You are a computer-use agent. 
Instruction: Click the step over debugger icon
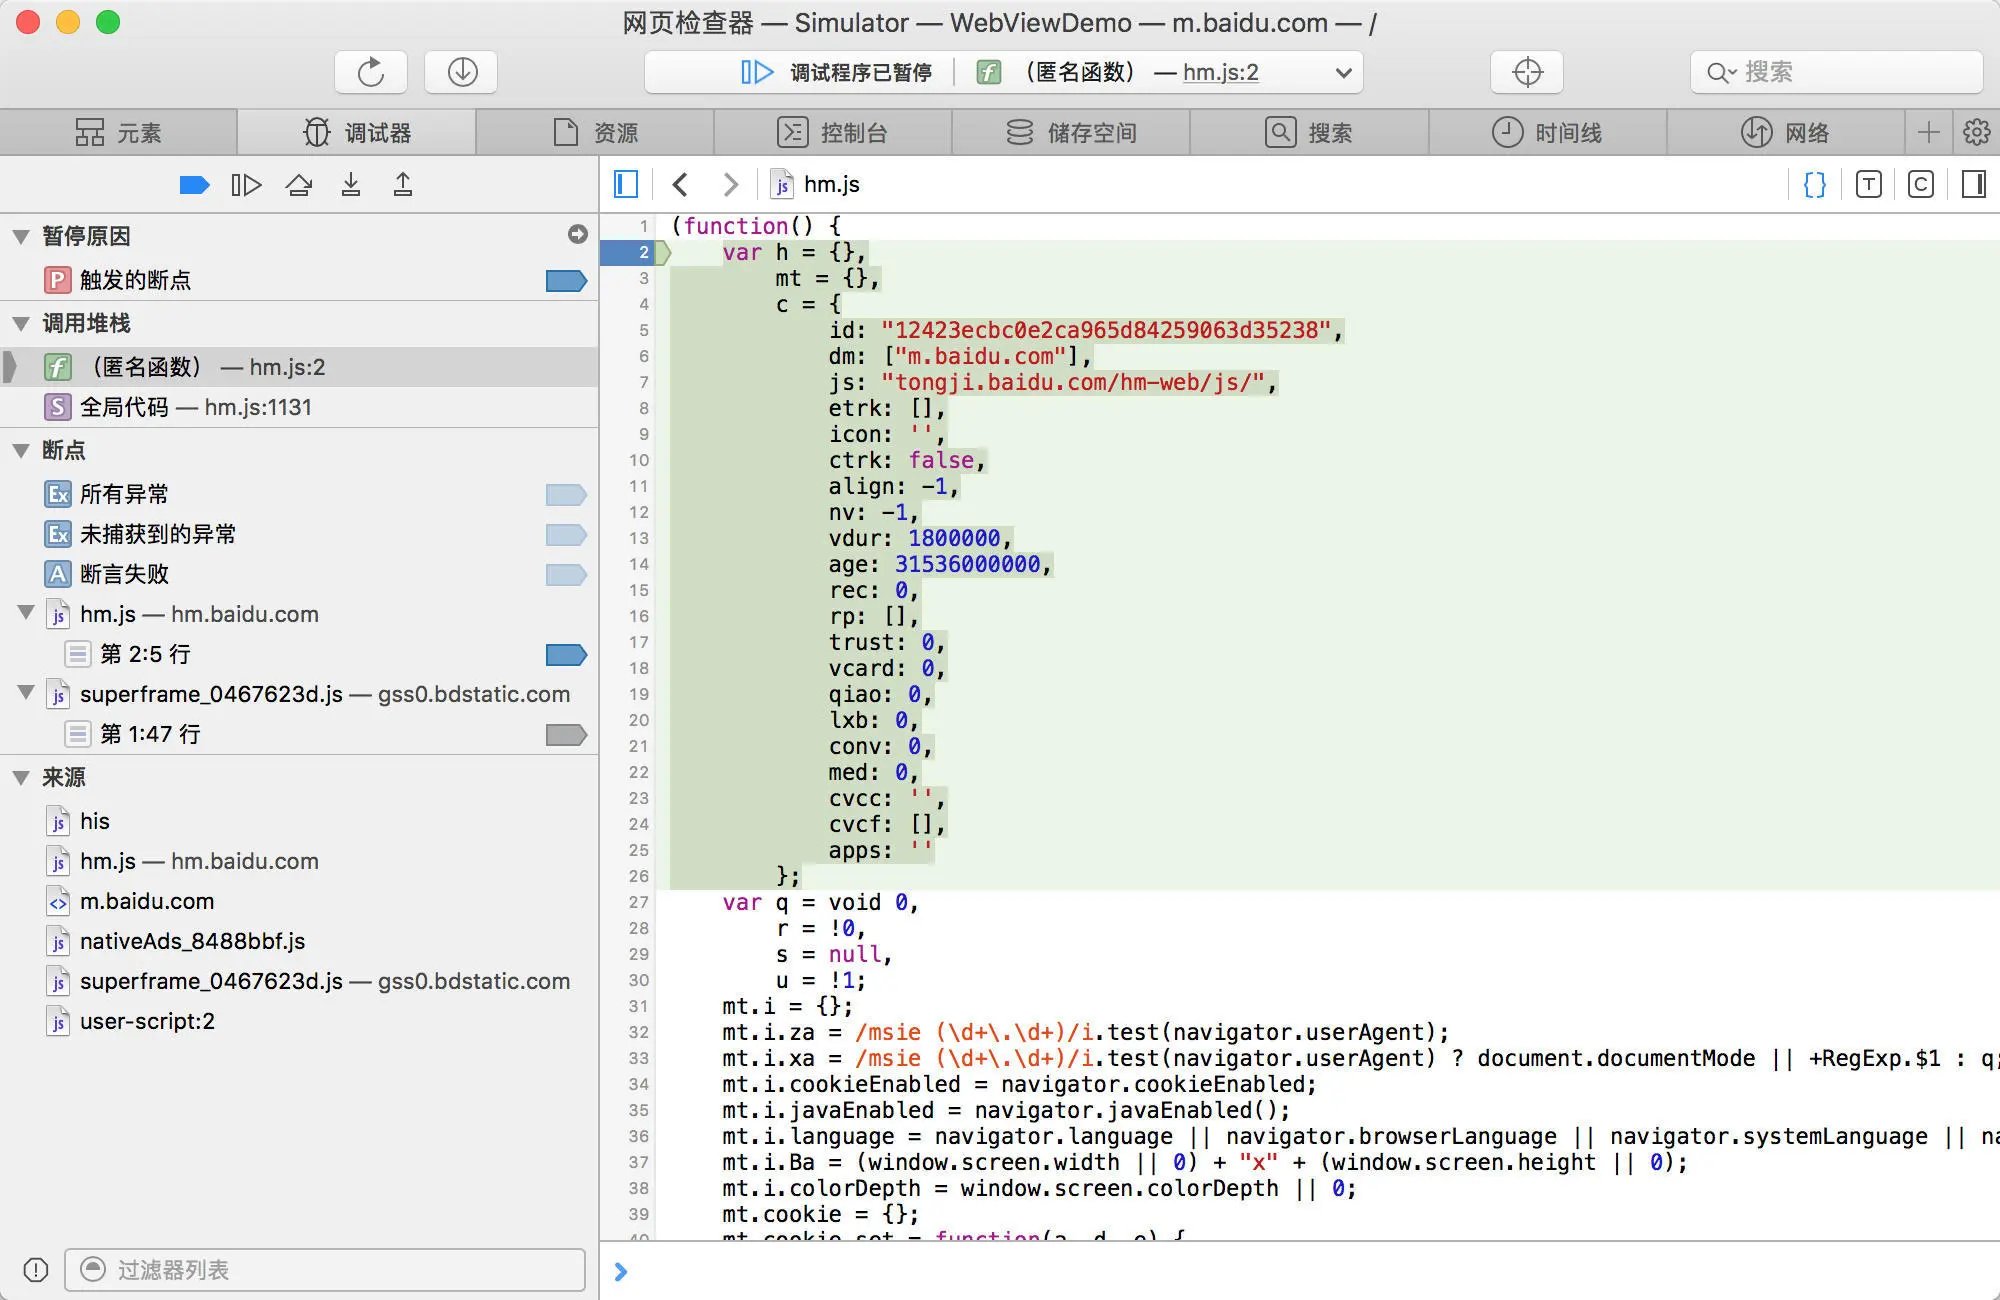coord(299,185)
